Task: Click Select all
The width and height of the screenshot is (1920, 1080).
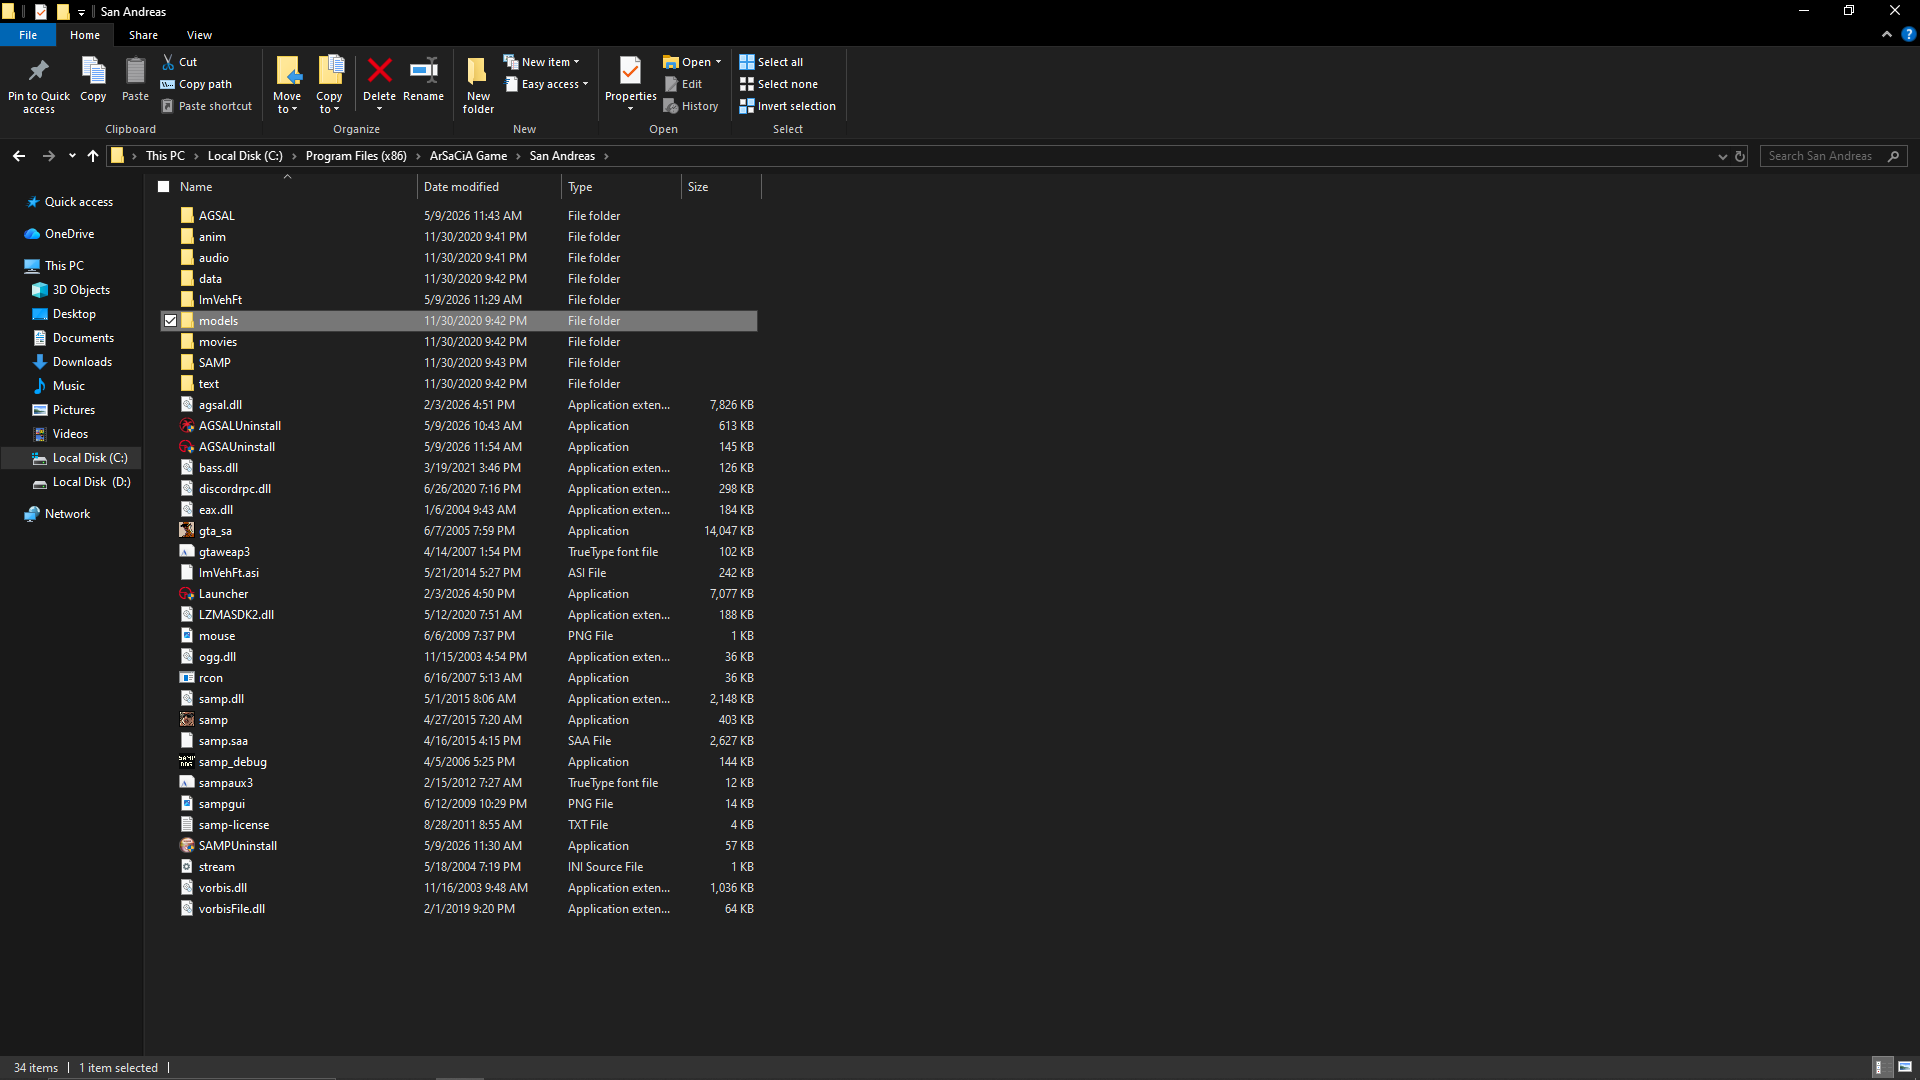Action: pyautogui.click(x=771, y=62)
